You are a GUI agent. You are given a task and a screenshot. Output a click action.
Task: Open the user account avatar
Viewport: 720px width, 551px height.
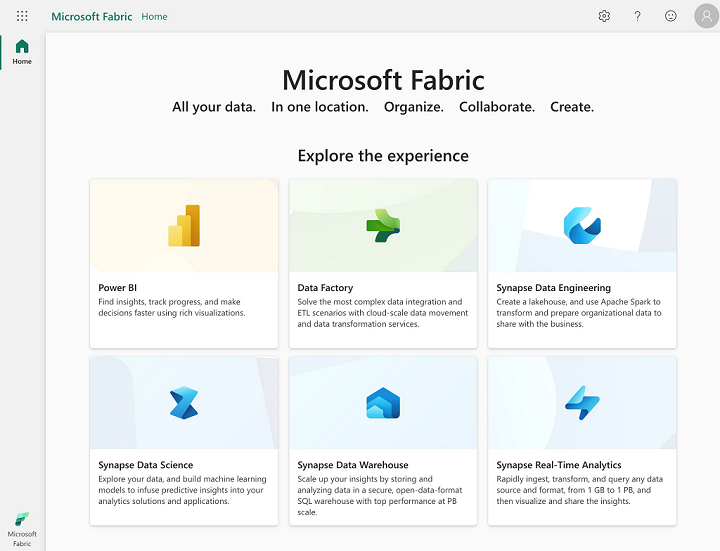click(707, 16)
